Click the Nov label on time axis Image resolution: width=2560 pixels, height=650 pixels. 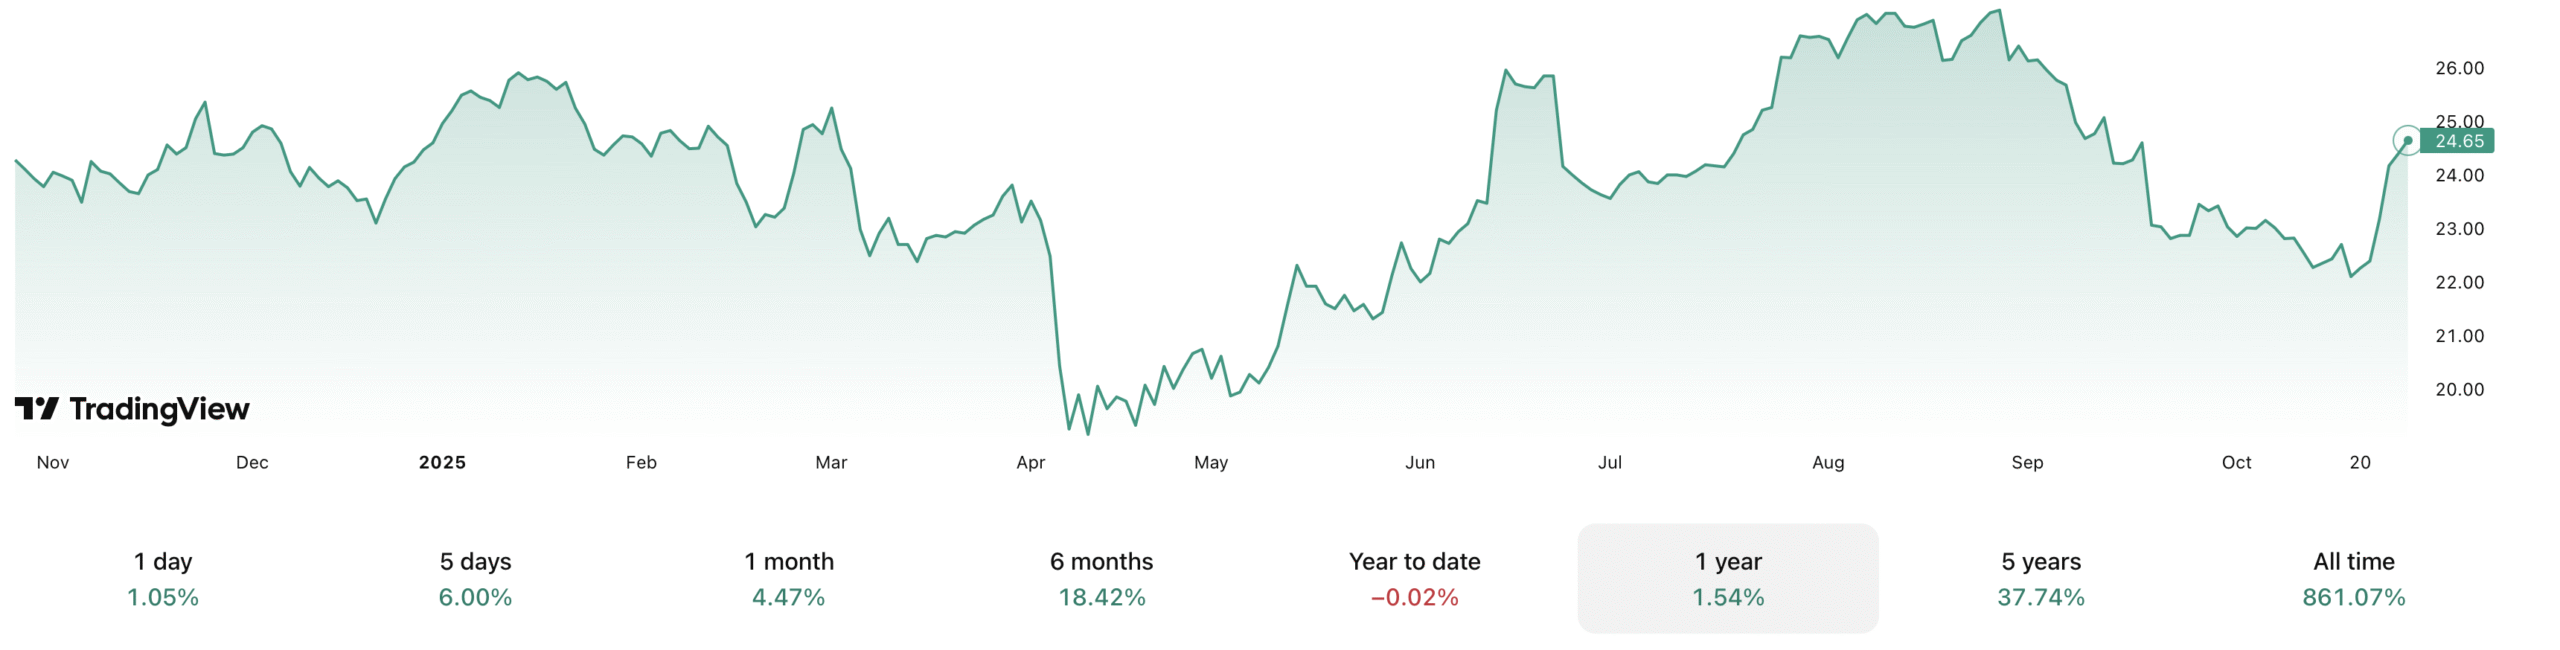tap(53, 462)
